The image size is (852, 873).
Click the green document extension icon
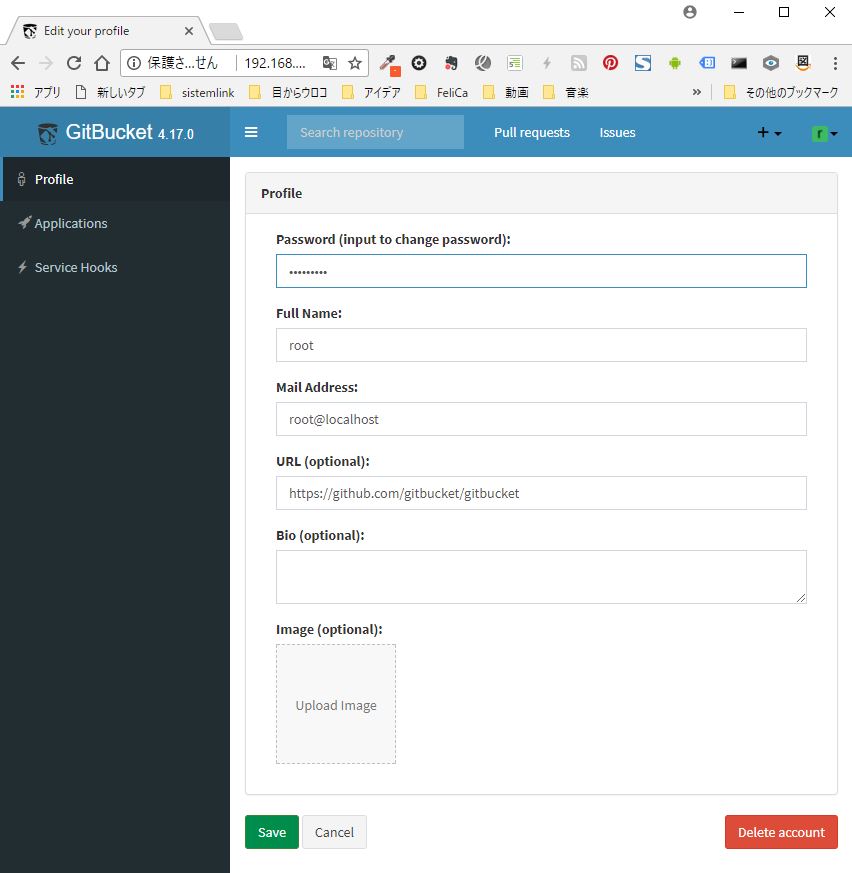515,63
